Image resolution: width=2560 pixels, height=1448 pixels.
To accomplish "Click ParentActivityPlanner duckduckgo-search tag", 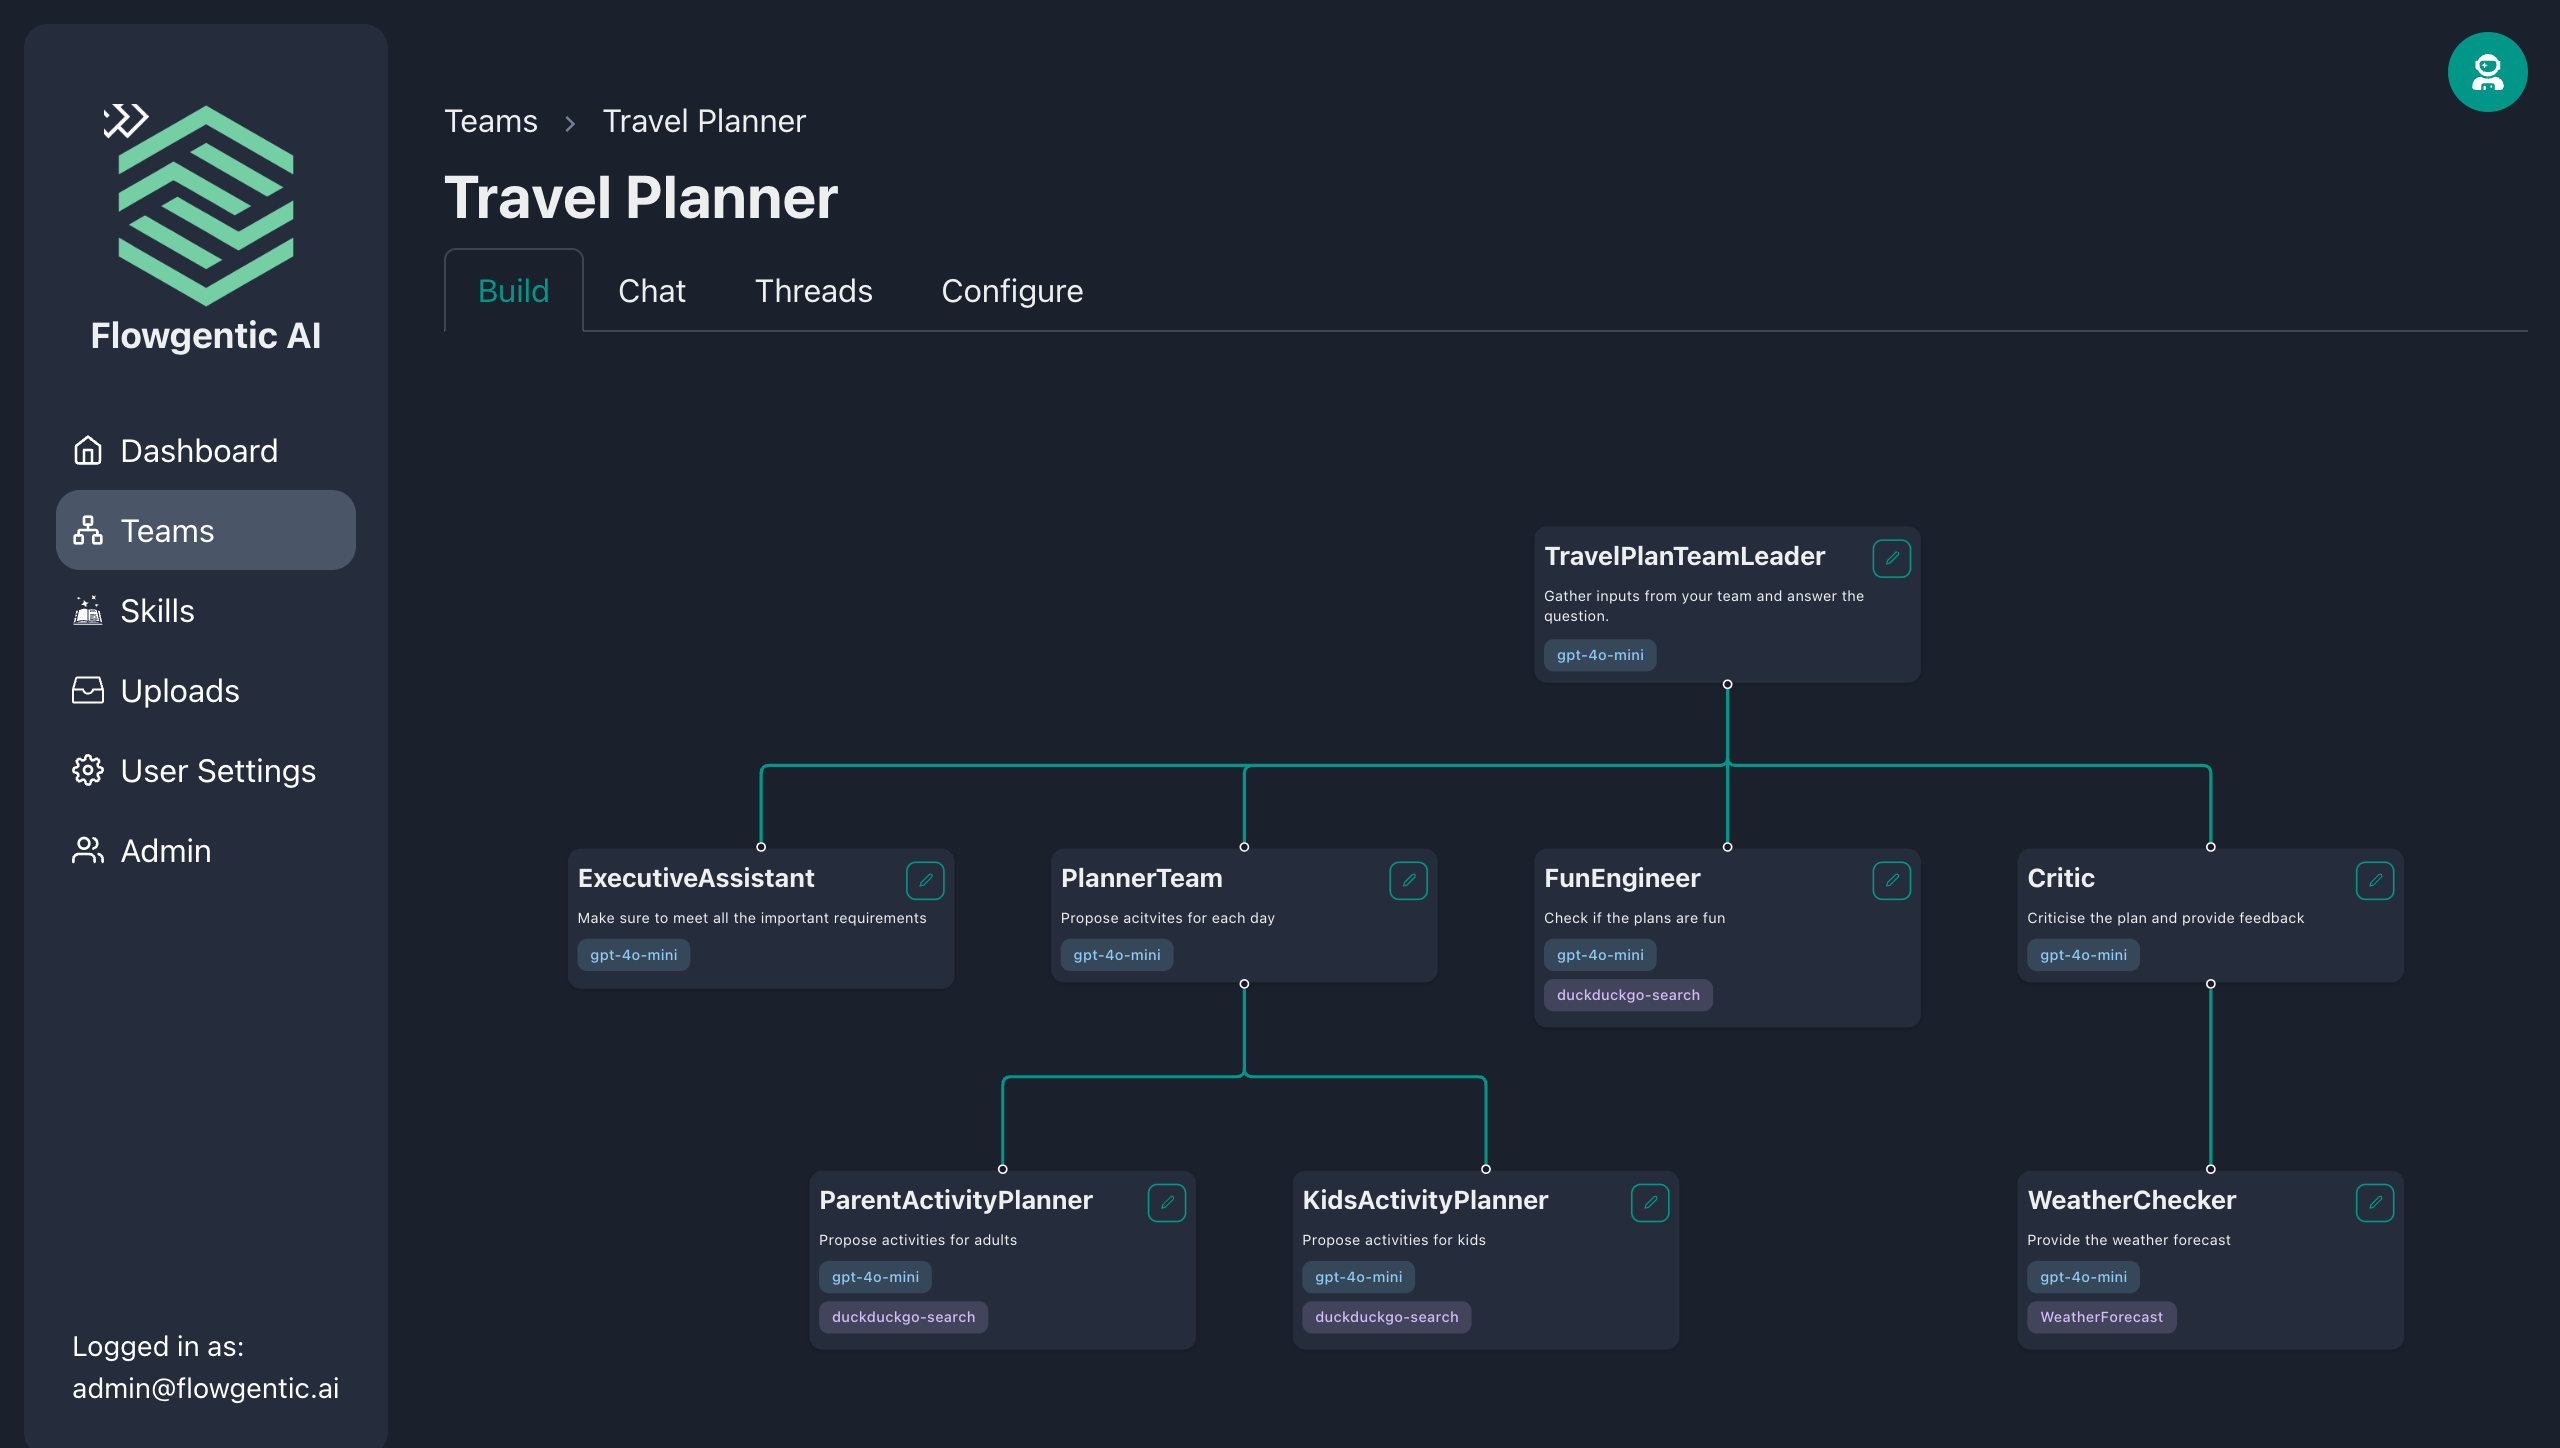I will tap(903, 1317).
